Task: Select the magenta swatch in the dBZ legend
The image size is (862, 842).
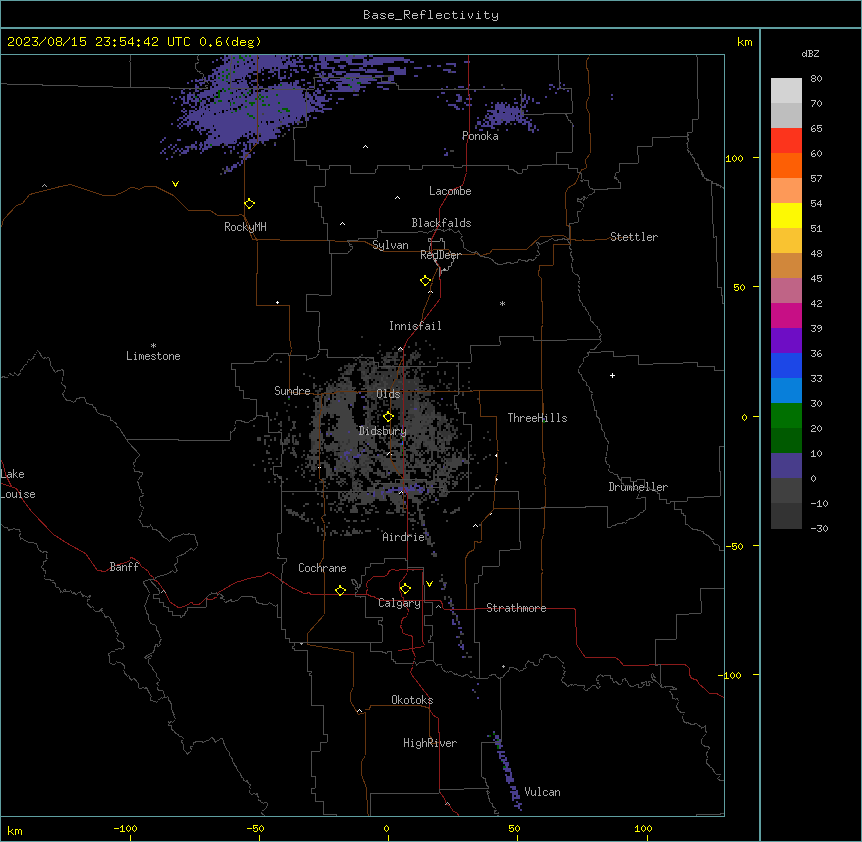Action: tap(786, 315)
